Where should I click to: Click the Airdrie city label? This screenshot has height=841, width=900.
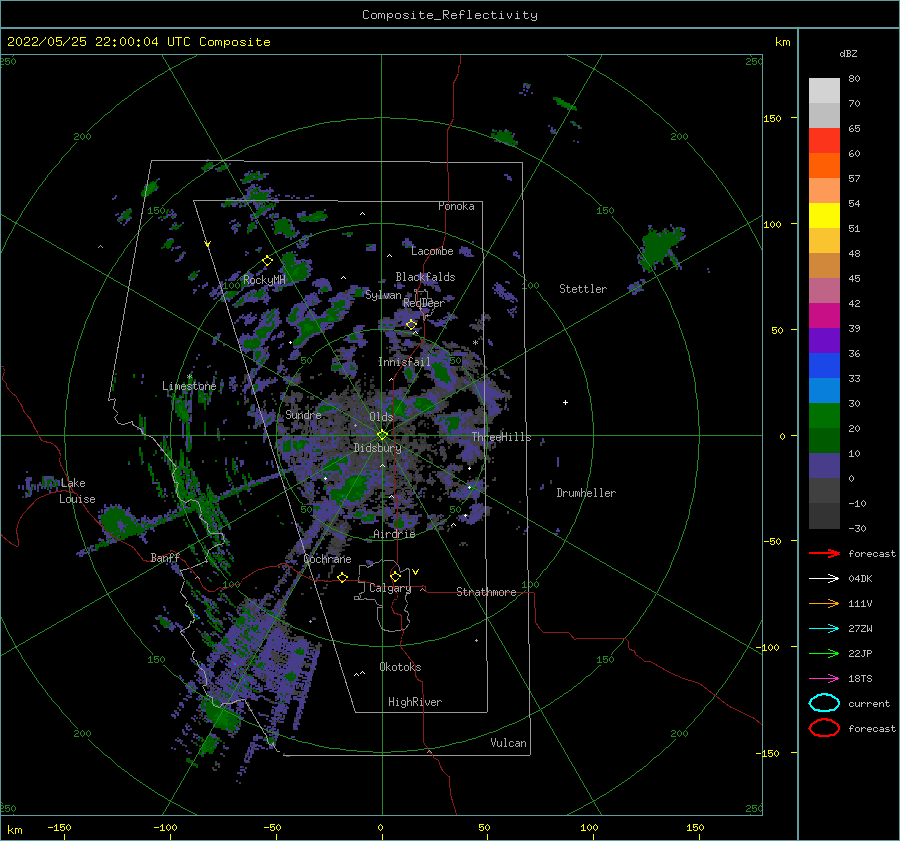(394, 534)
